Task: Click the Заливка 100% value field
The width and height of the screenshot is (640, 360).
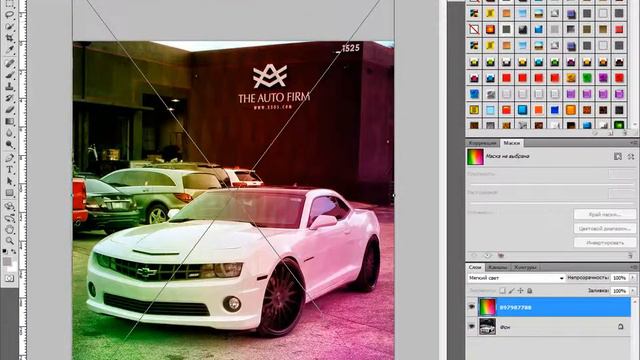Action: [620, 291]
